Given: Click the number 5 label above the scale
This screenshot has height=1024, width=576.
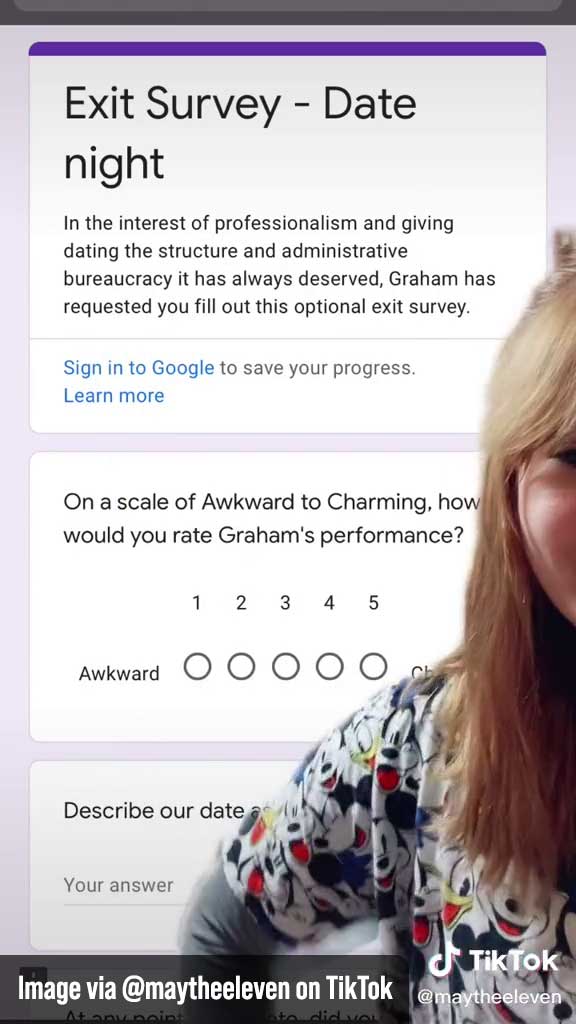Looking at the screenshot, I should [374, 603].
